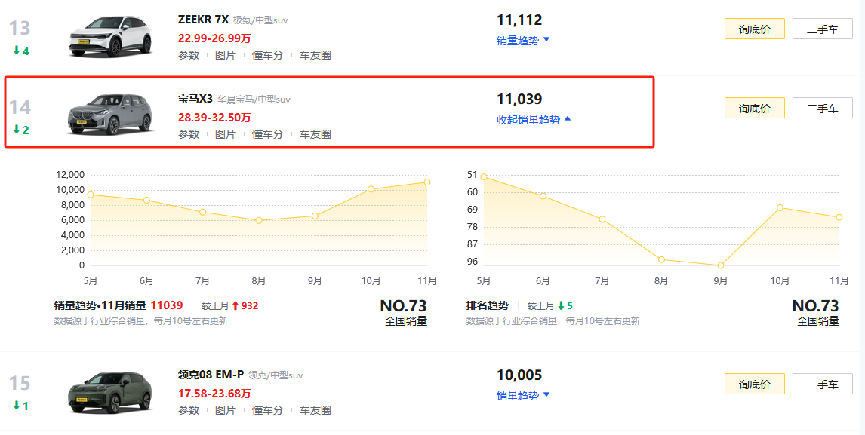Click the sales figure 10,005
Image resolution: width=865 pixels, height=435 pixels.
point(519,375)
